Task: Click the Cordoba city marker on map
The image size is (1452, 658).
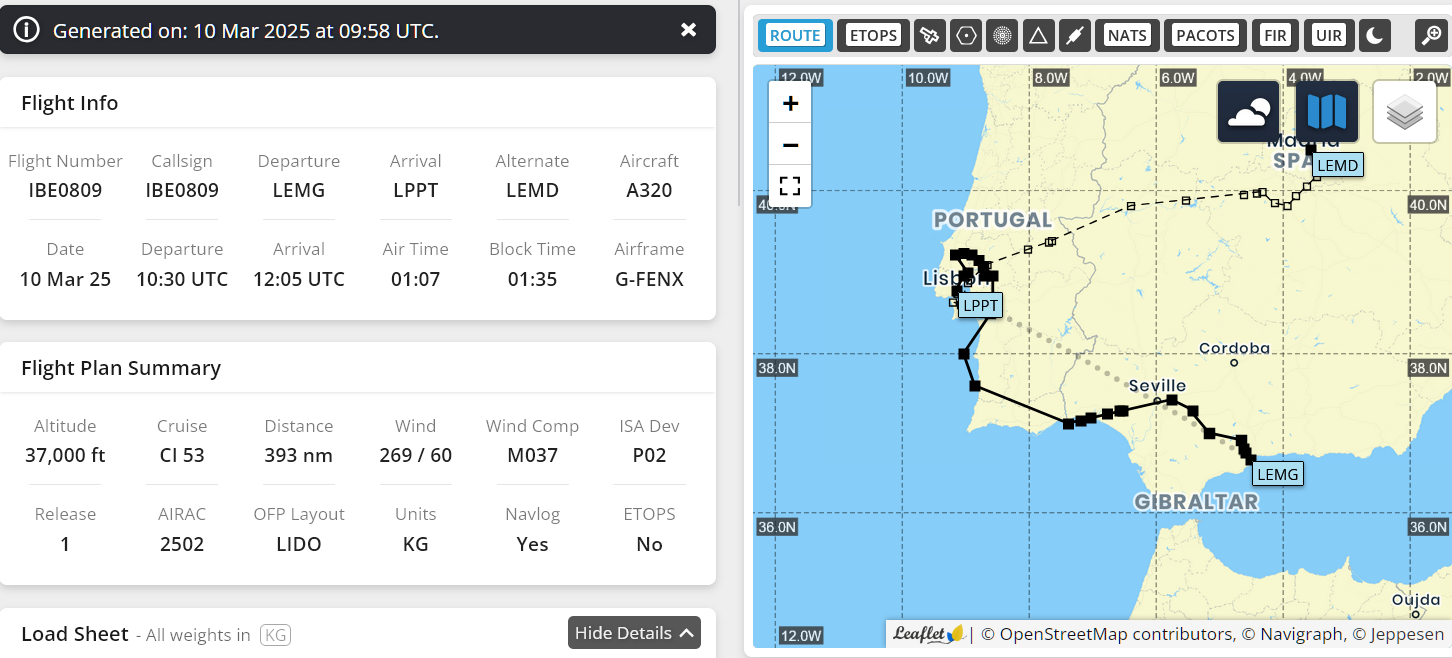Action: [1234, 362]
